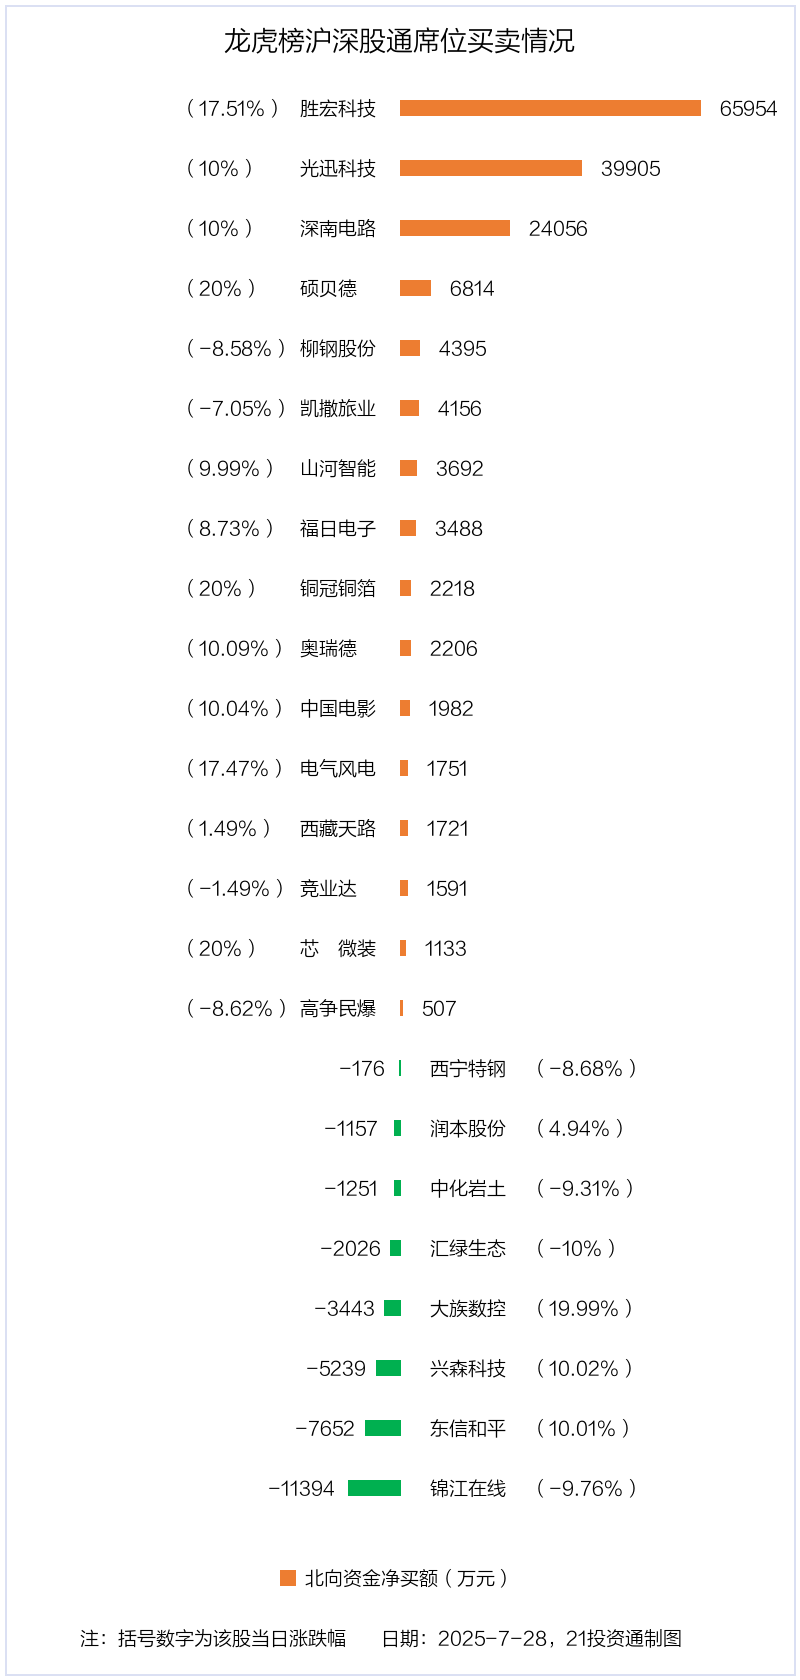
Task: Click the 深南电路 orange bar
Action: [454, 228]
